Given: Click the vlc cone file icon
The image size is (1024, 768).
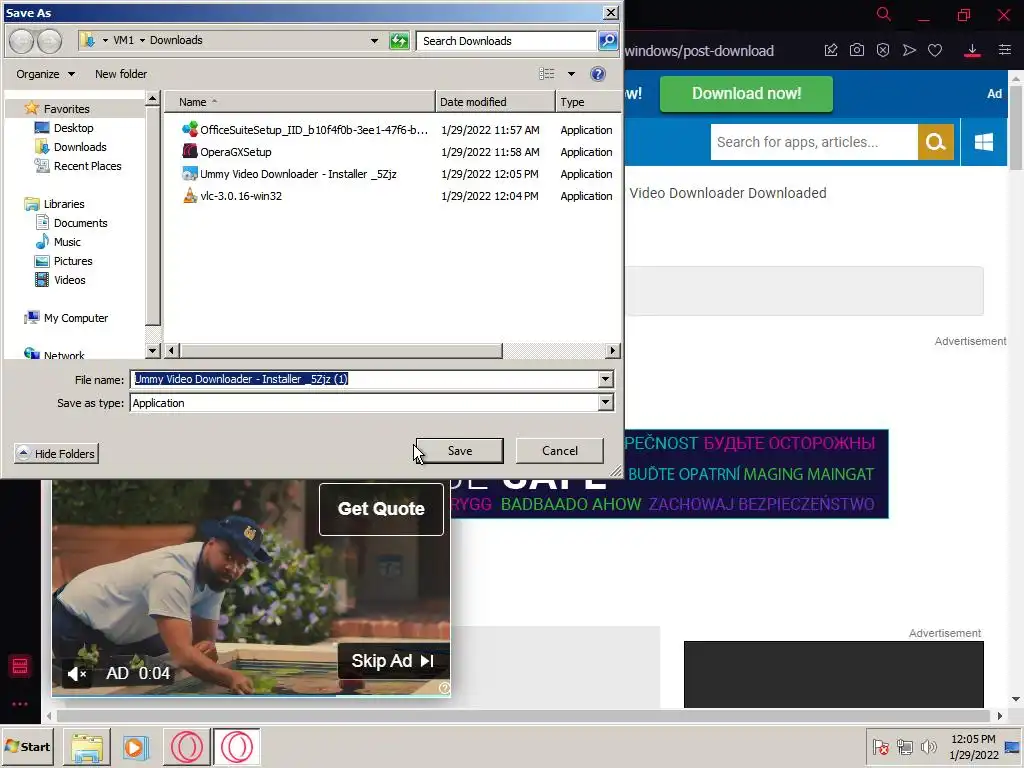Looking at the screenshot, I should click(x=189, y=195).
